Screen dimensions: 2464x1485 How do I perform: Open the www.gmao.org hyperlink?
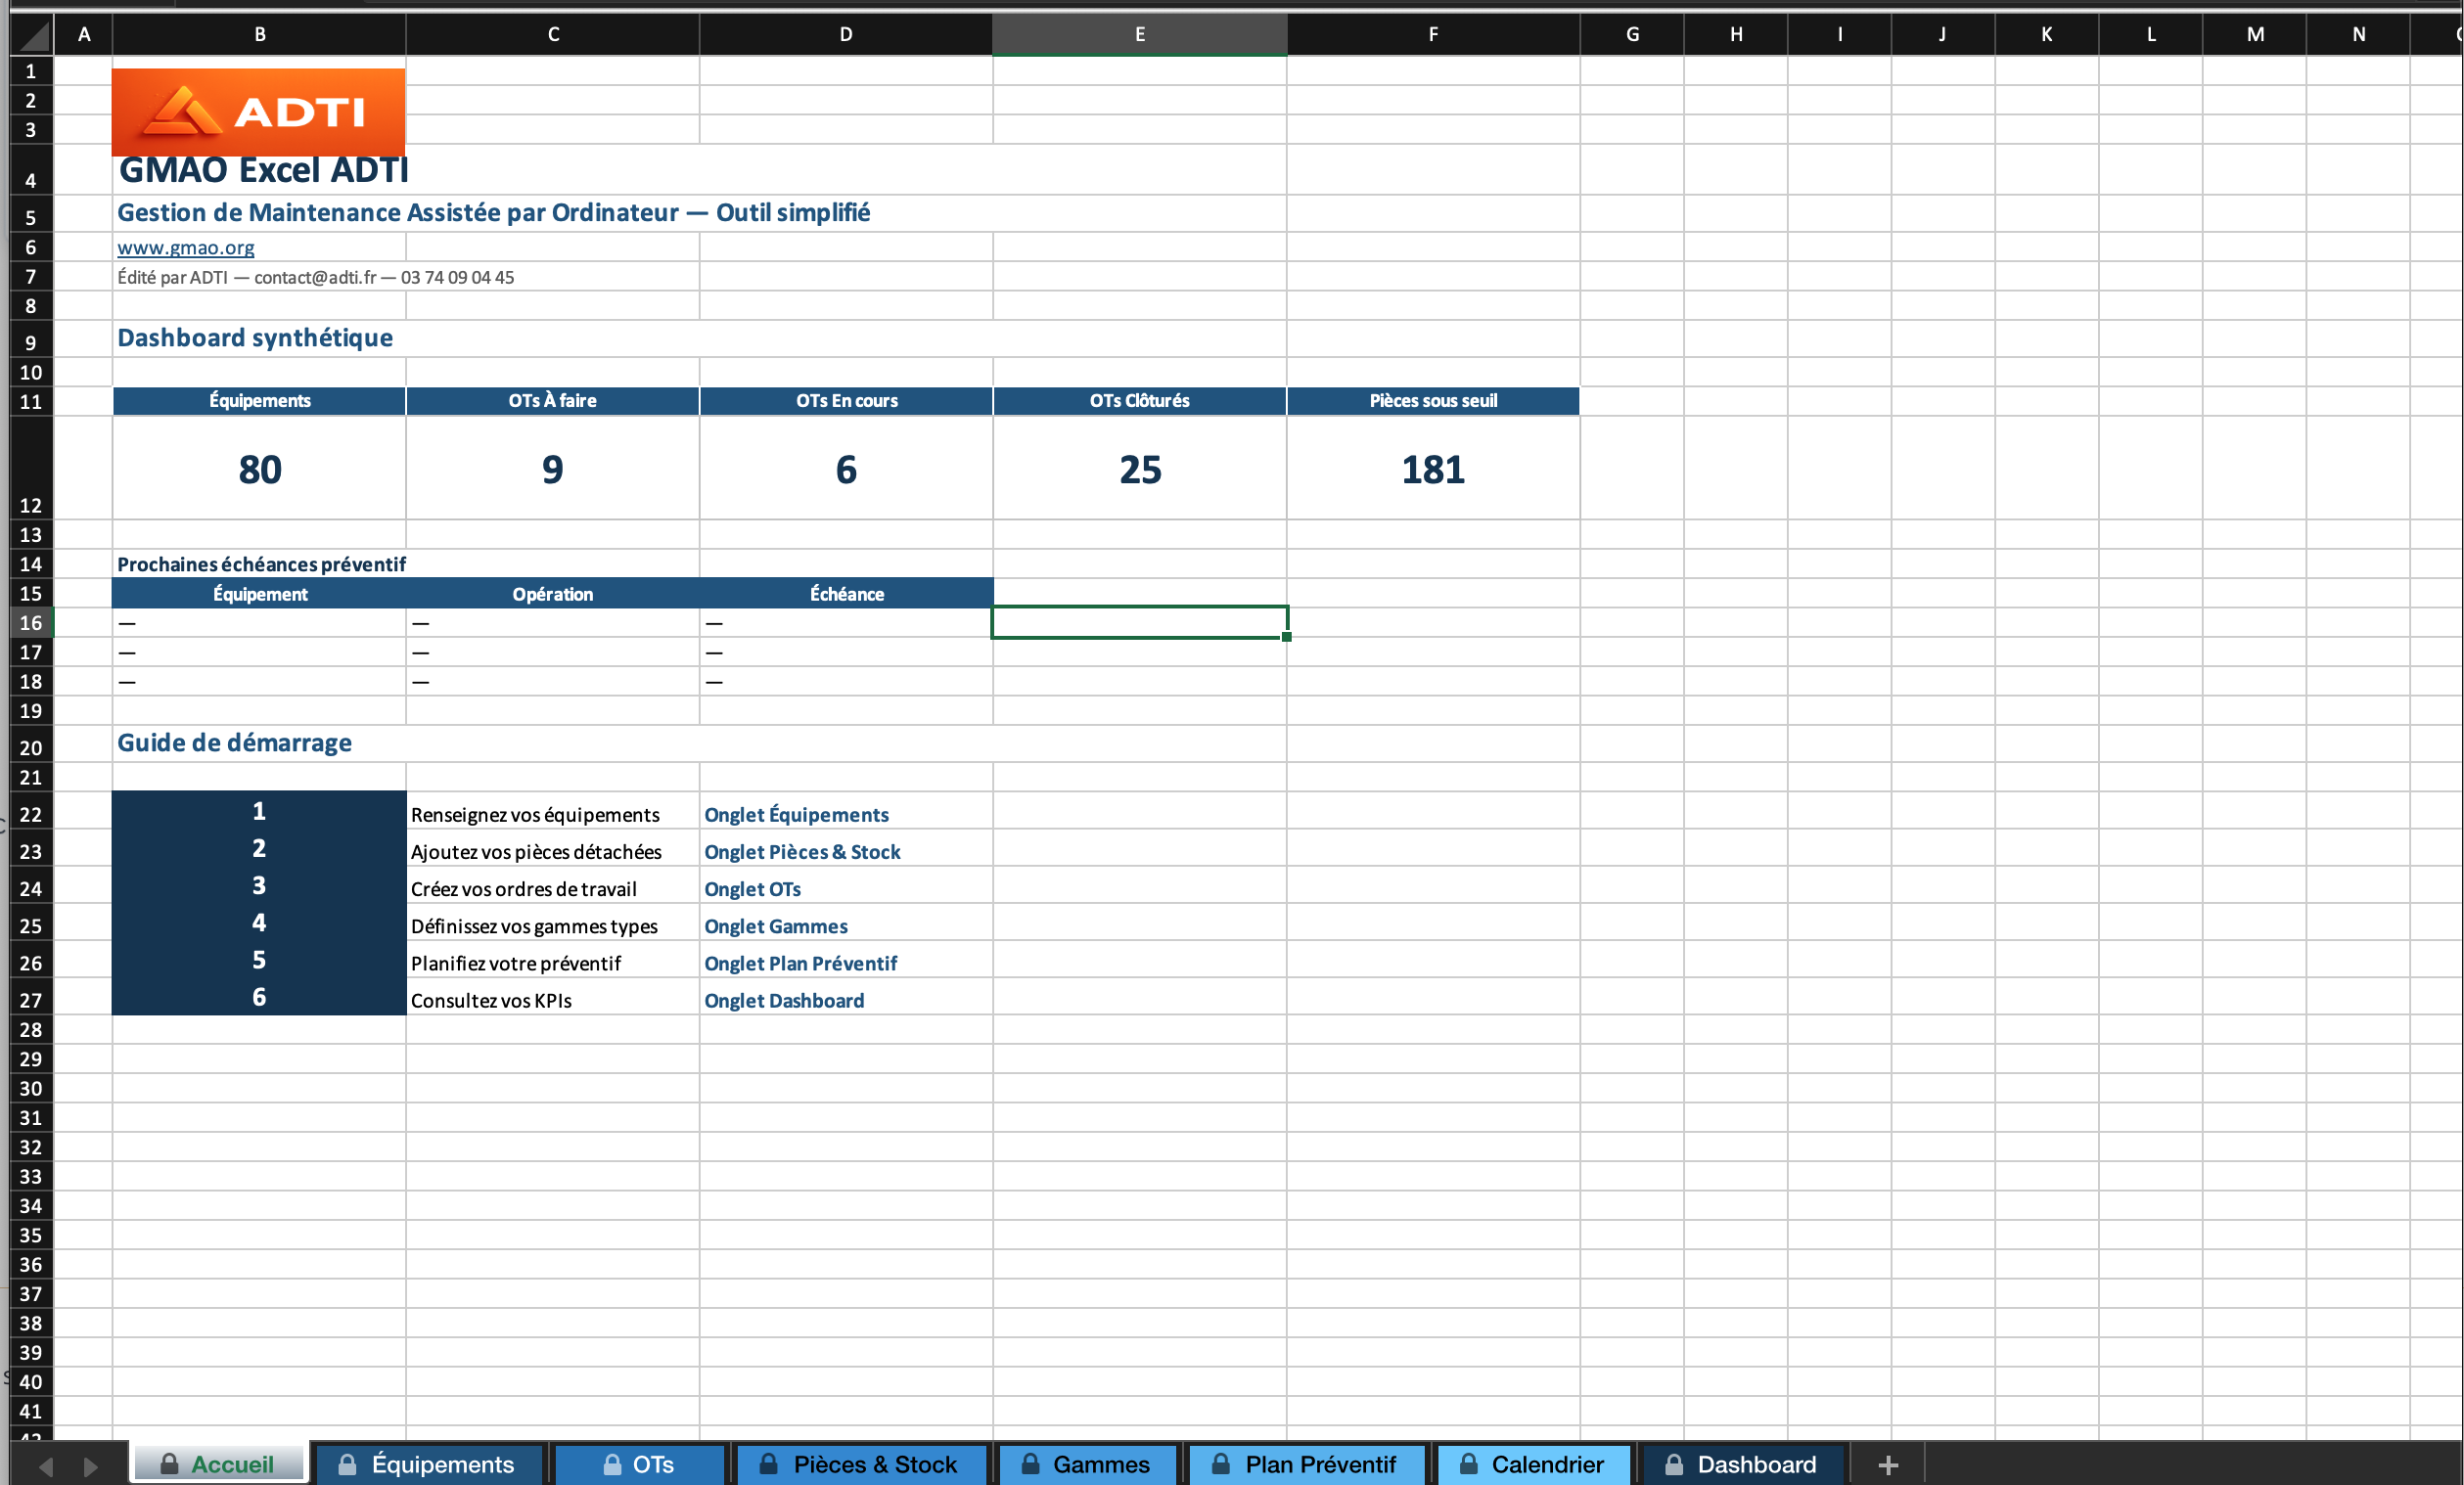185,247
